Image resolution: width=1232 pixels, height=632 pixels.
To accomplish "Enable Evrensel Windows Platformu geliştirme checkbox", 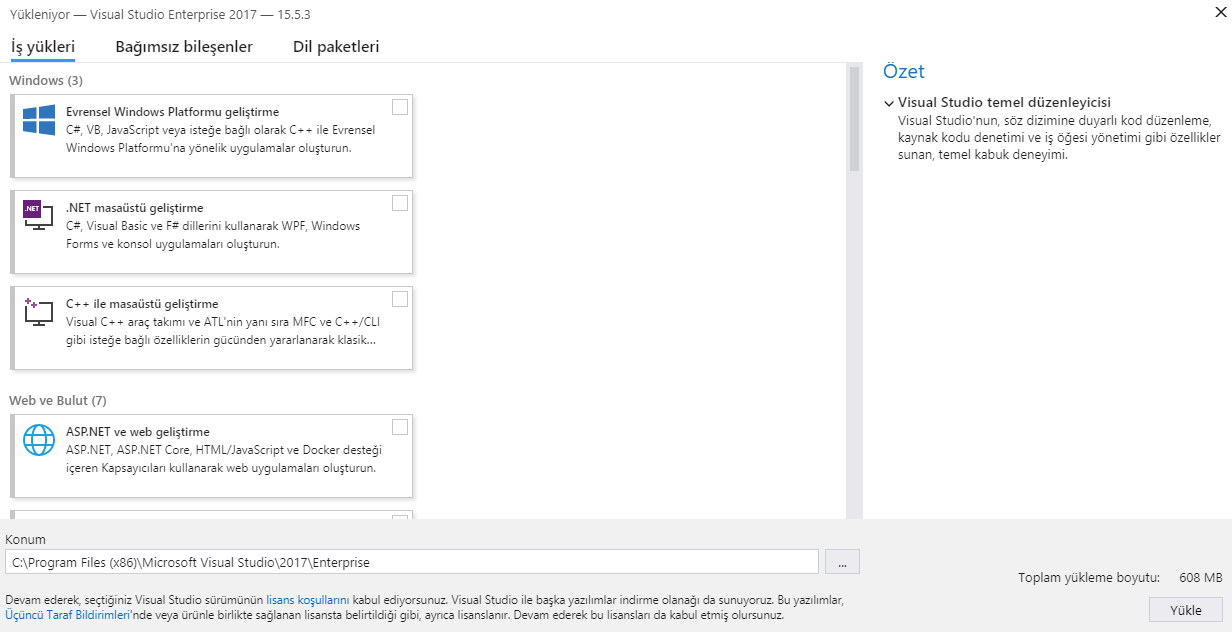I will [400, 107].
